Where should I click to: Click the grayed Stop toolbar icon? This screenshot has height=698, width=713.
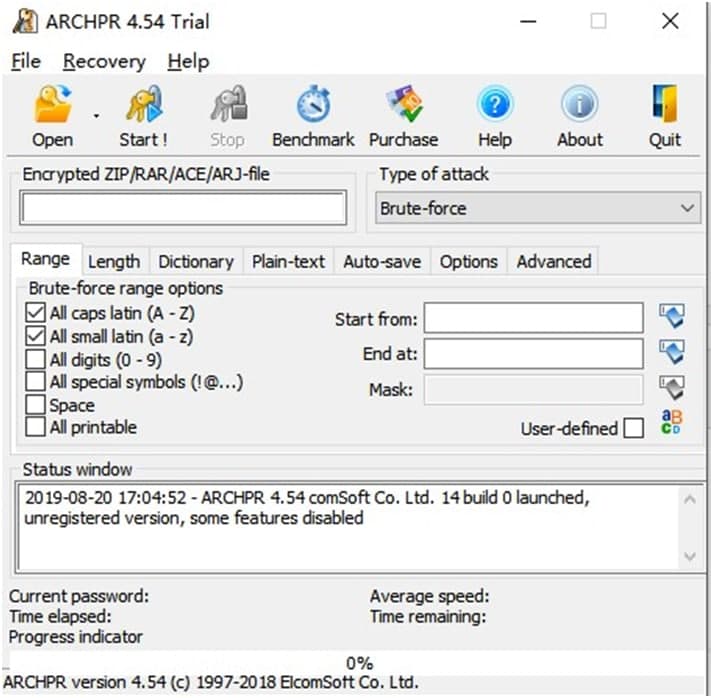pos(229,105)
